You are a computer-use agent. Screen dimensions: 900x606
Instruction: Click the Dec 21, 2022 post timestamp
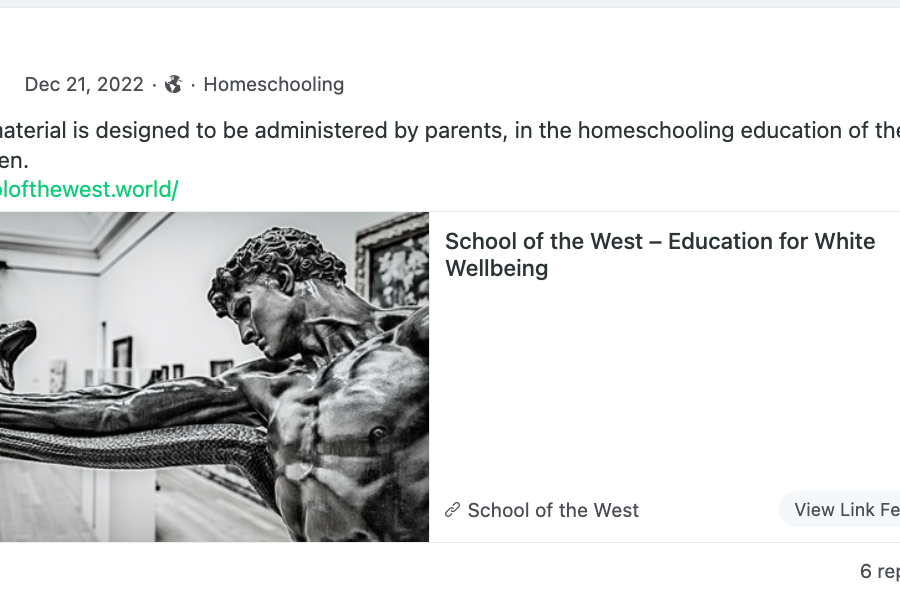point(84,84)
